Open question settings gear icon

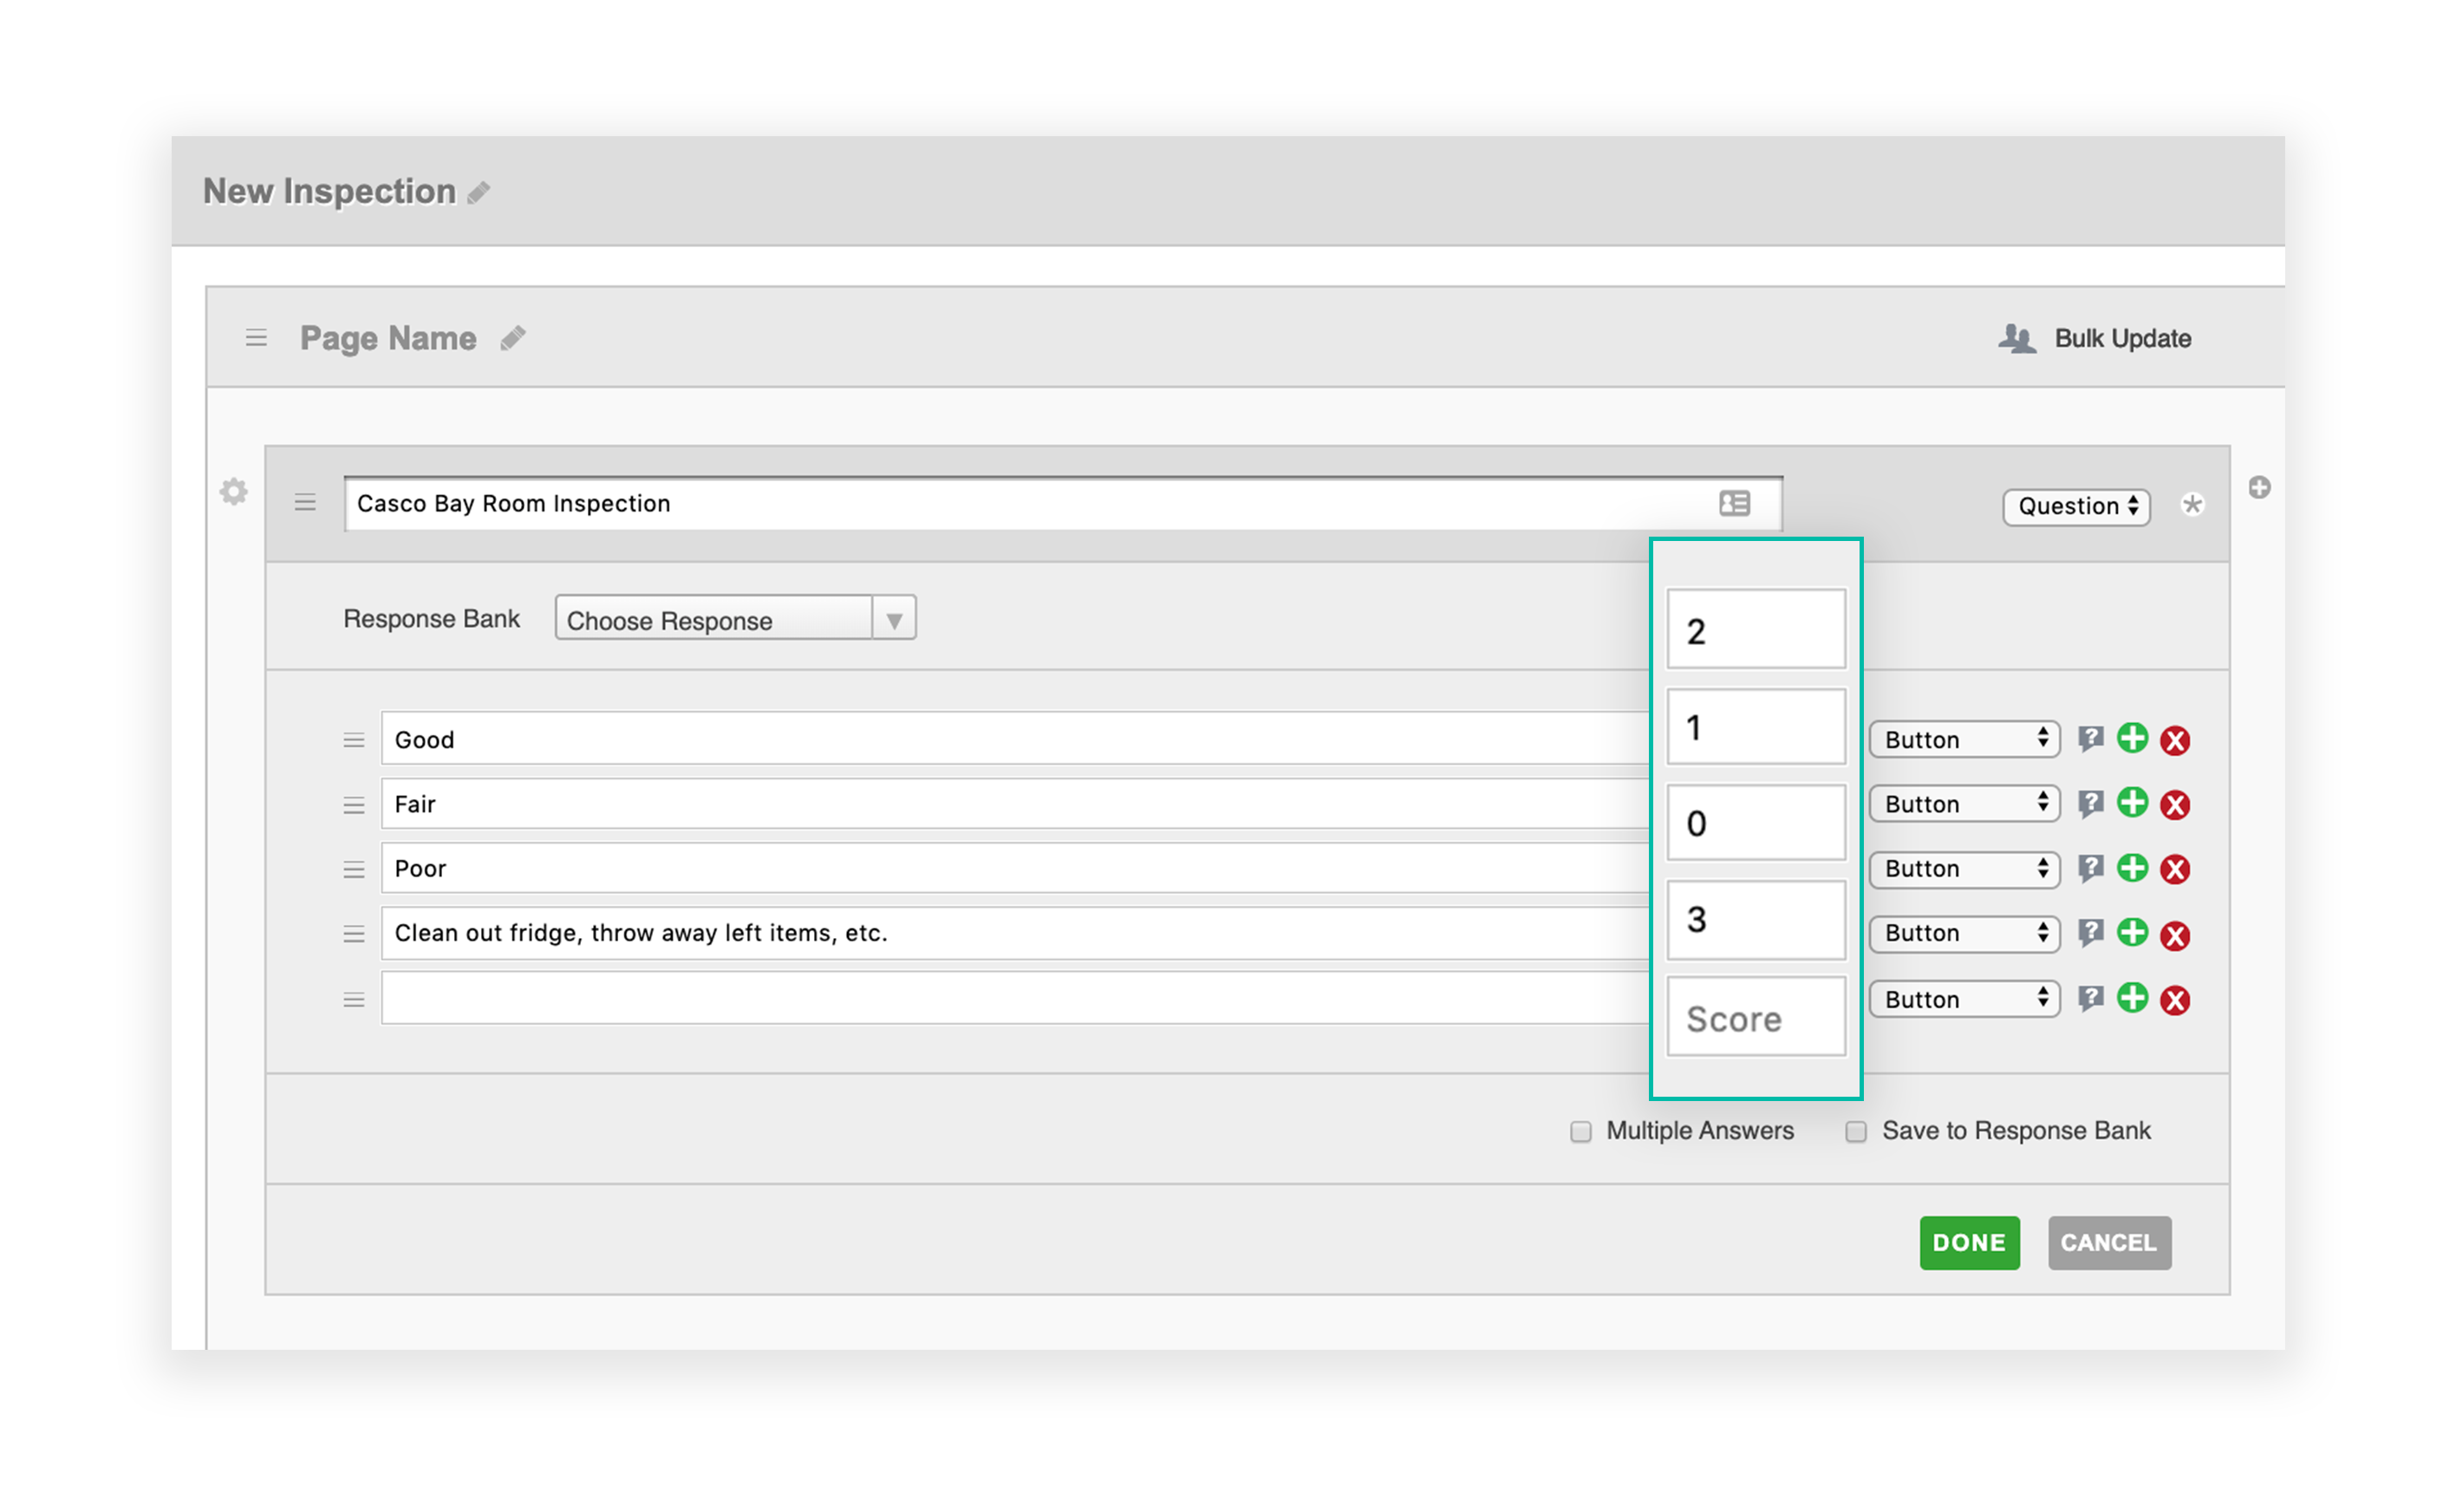234,491
